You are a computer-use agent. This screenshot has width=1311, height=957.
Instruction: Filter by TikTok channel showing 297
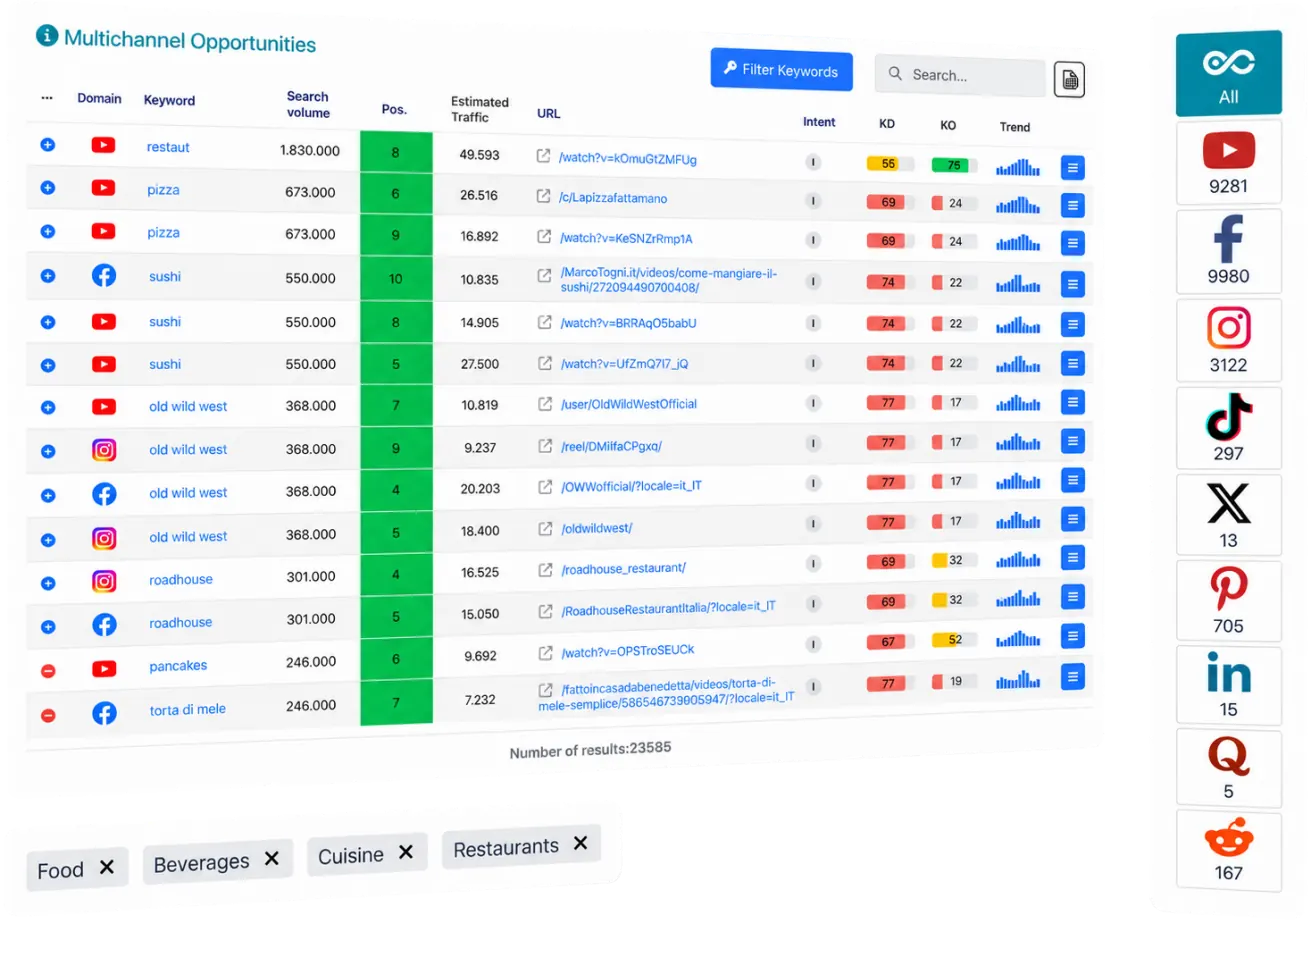(x=1228, y=428)
